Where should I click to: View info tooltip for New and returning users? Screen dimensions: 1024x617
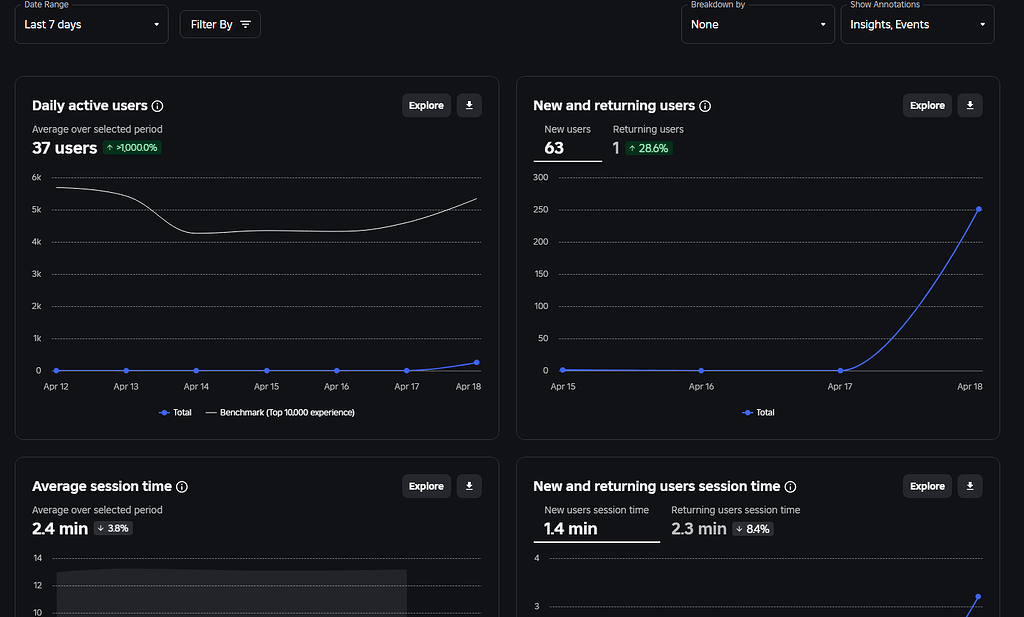[706, 105]
